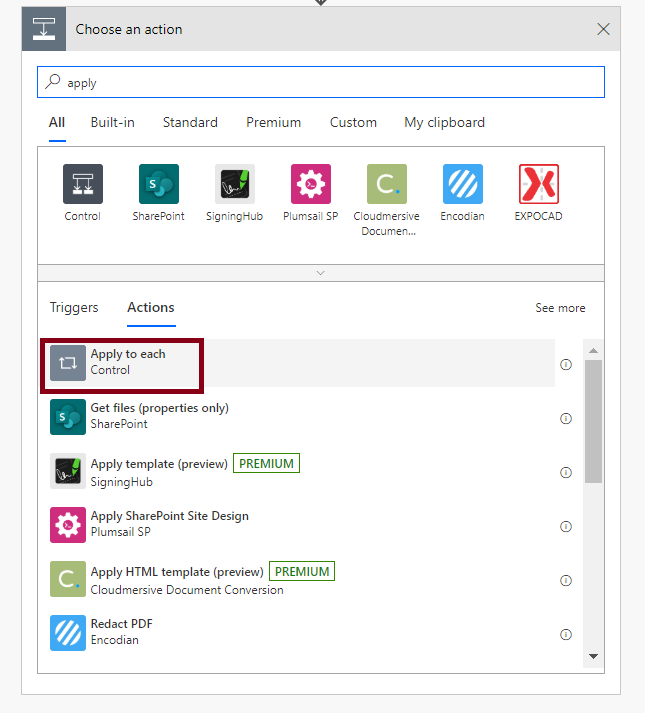Show info for Redact PDF action
Image resolution: width=645 pixels, height=713 pixels.
click(x=565, y=634)
